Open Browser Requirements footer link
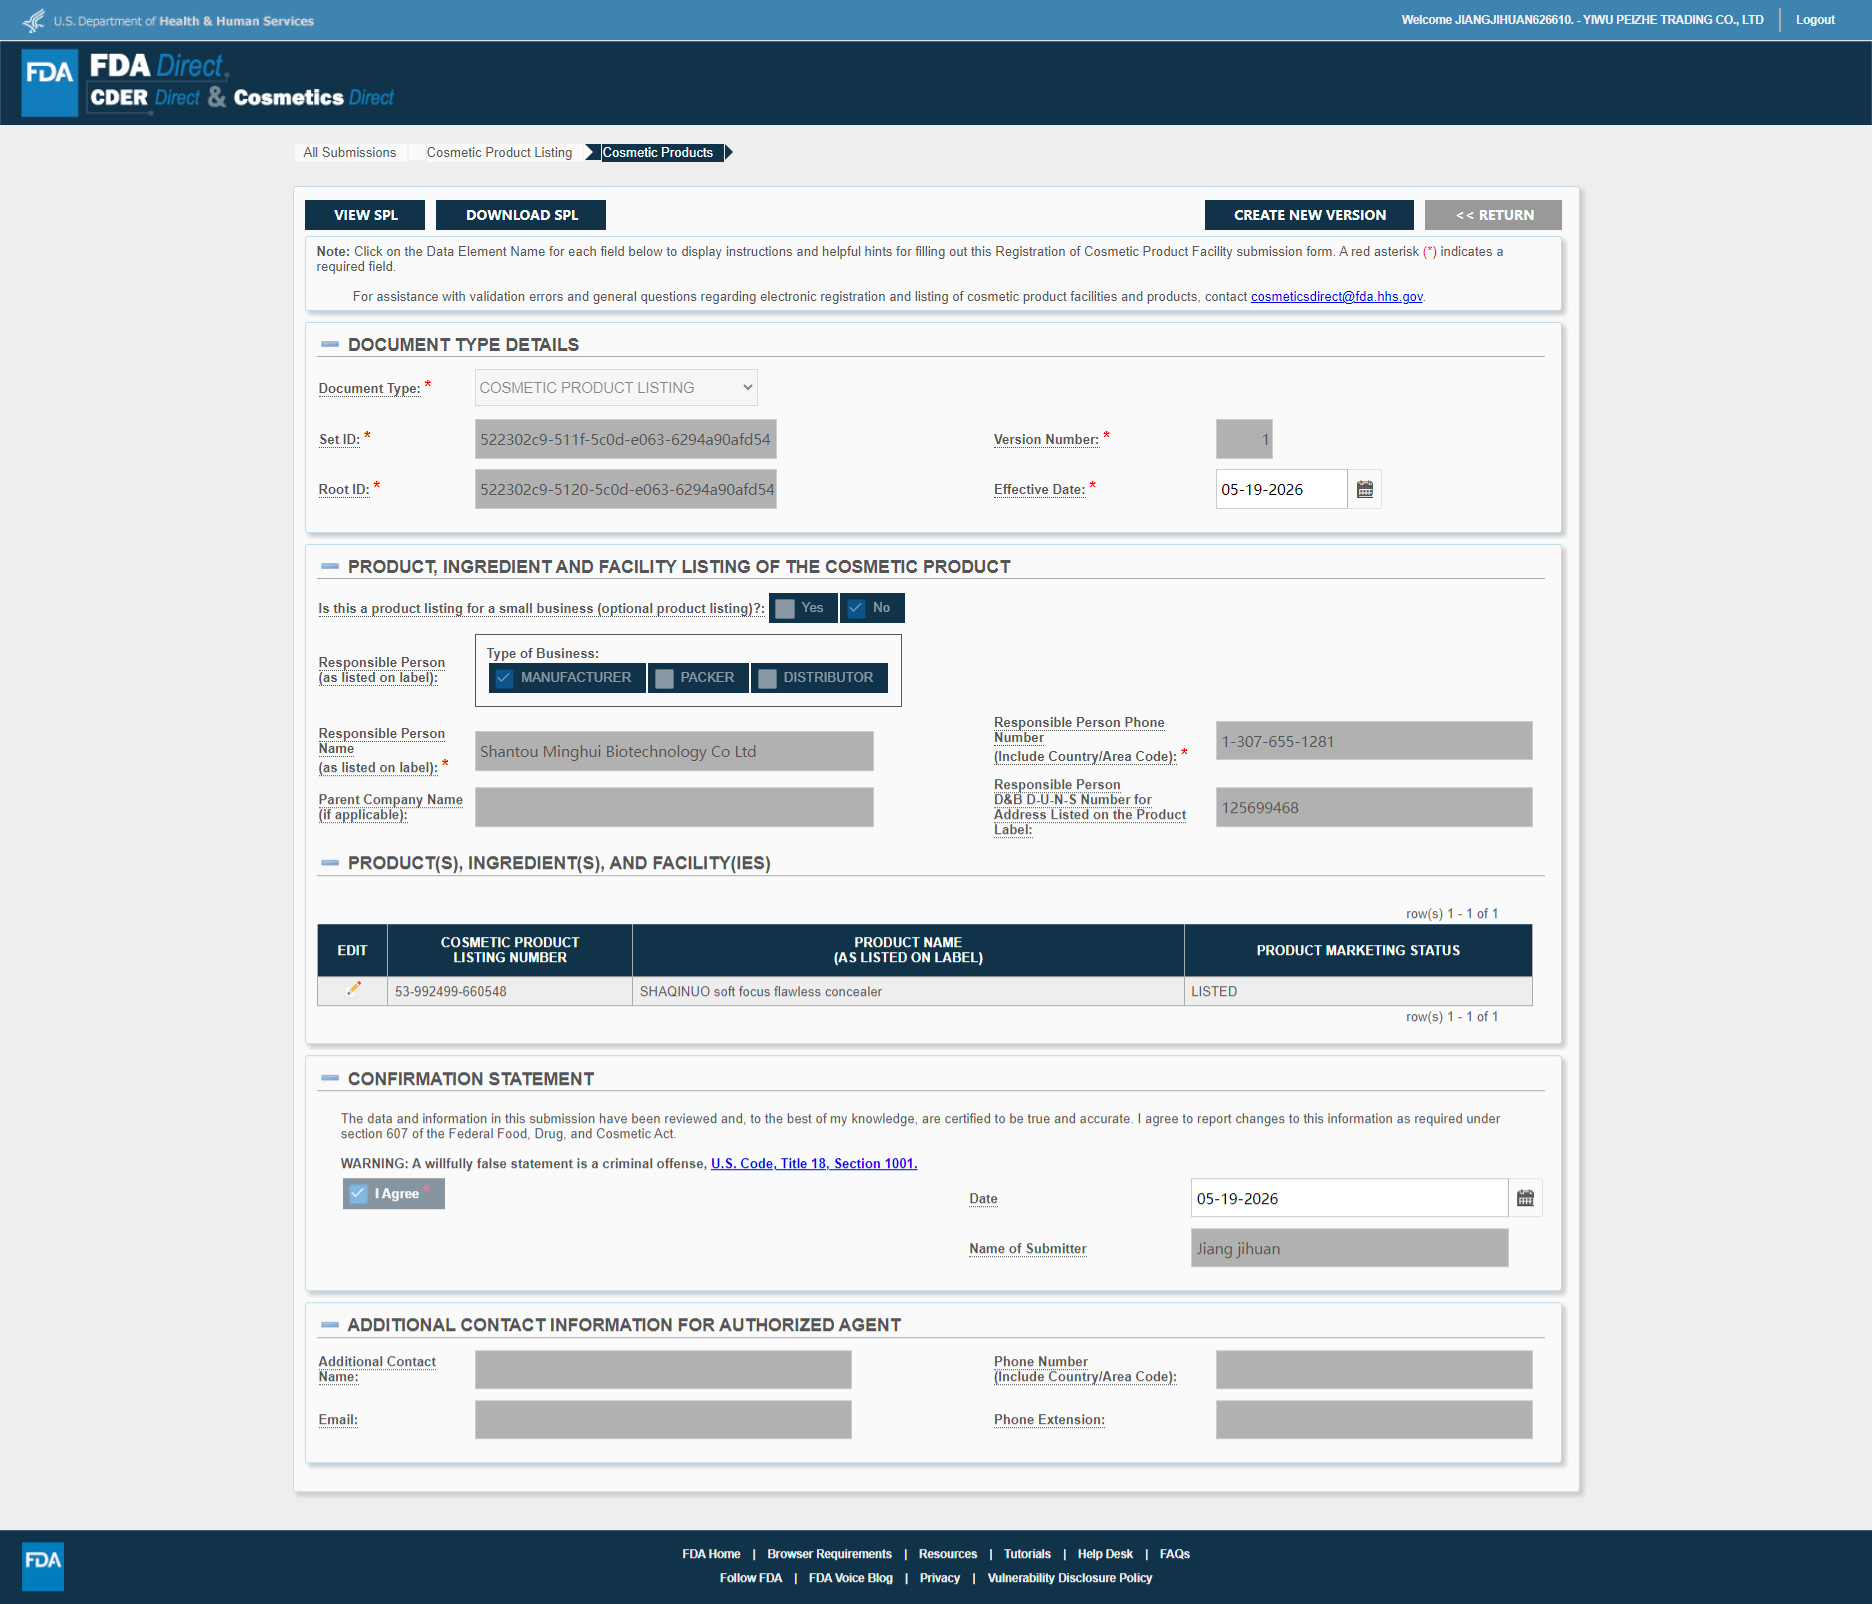Viewport: 1872px width, 1604px height. 829,1554
